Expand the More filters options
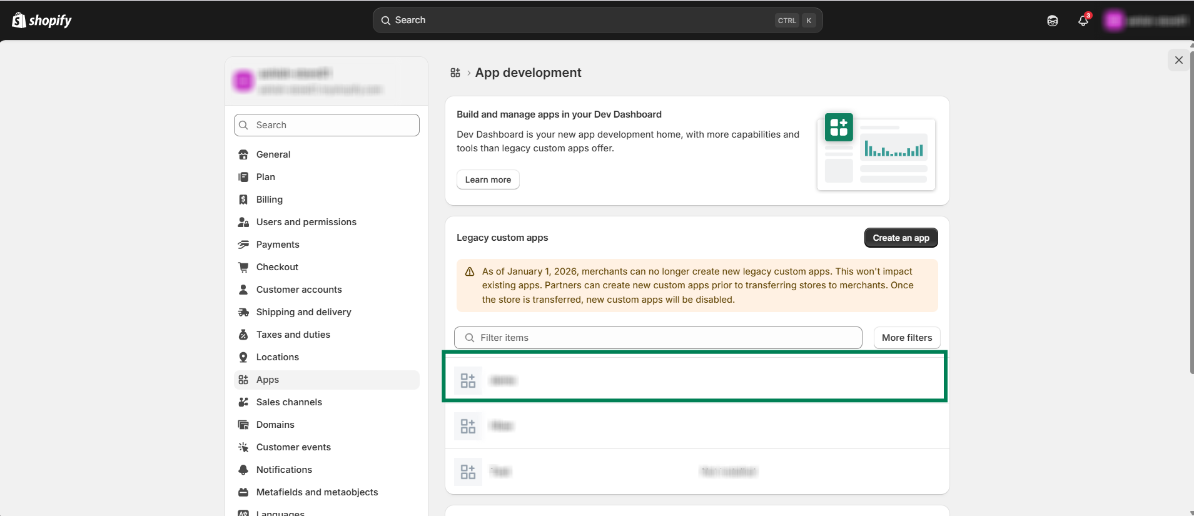Image resolution: width=1194 pixels, height=516 pixels. click(906, 338)
